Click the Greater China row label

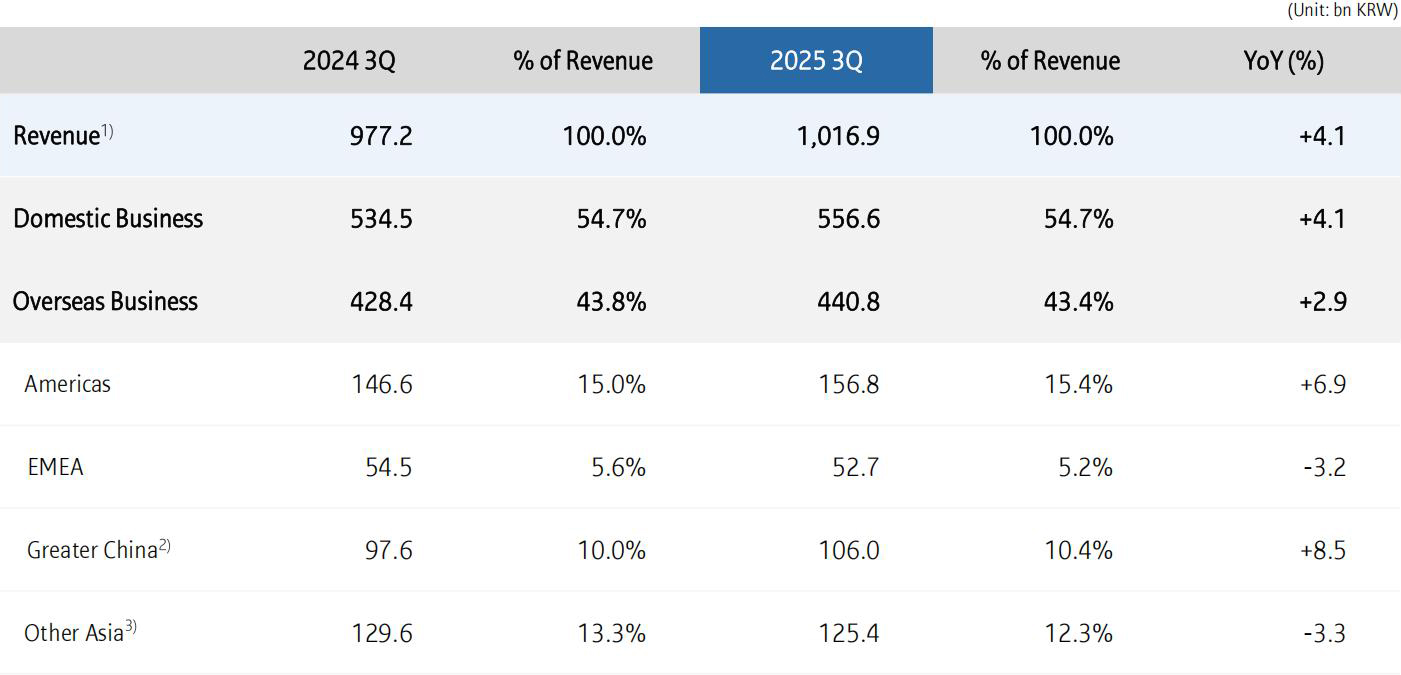point(93,550)
